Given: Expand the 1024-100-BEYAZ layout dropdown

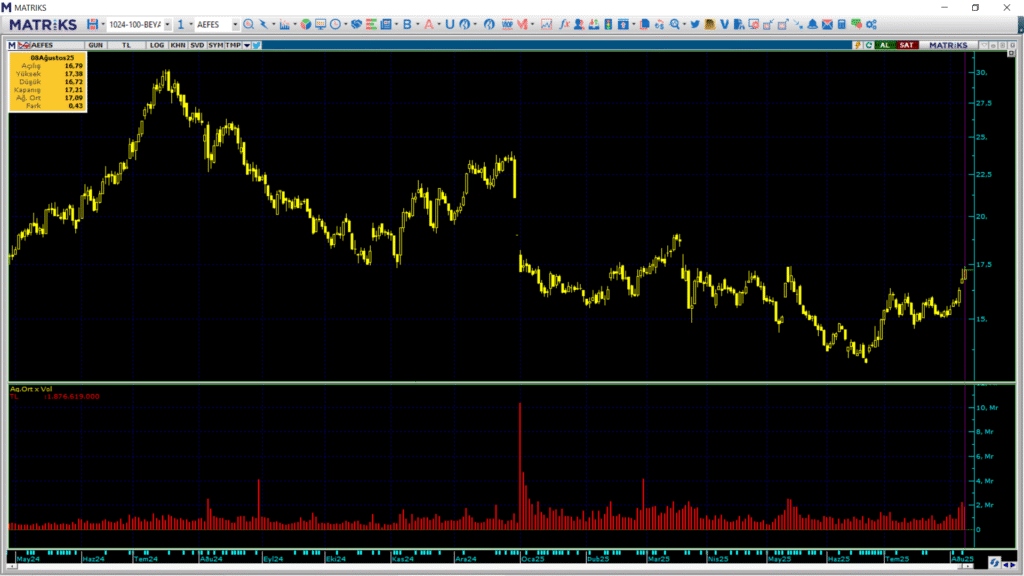Looking at the screenshot, I should click(x=166, y=24).
